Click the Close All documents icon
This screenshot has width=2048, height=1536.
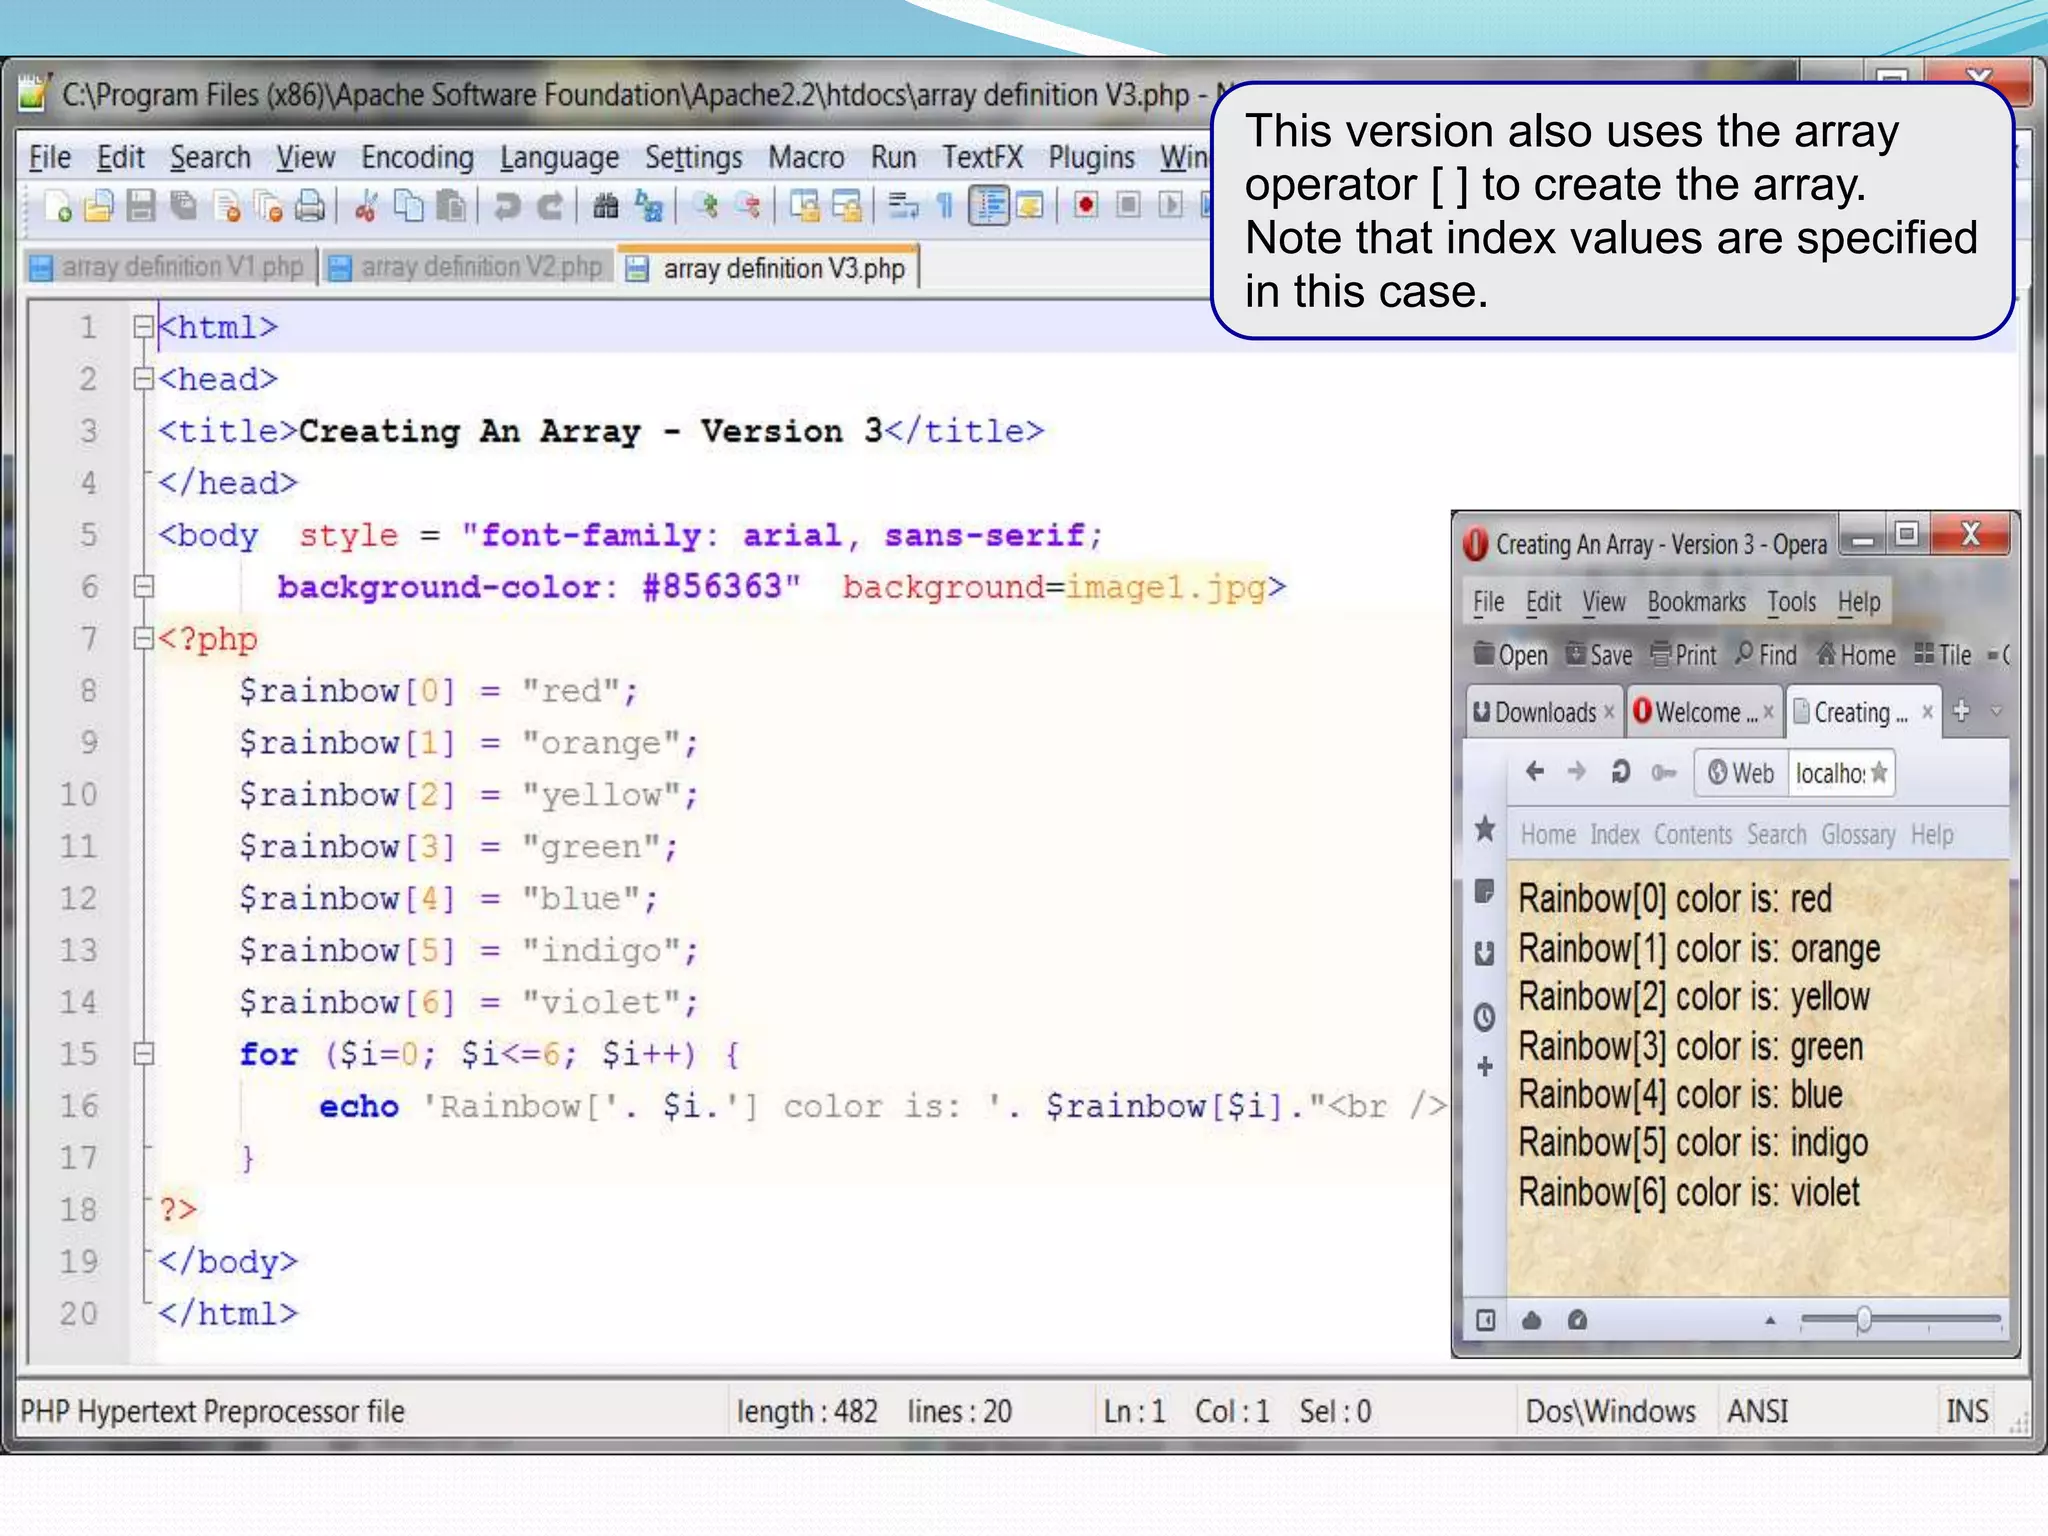click(x=269, y=207)
